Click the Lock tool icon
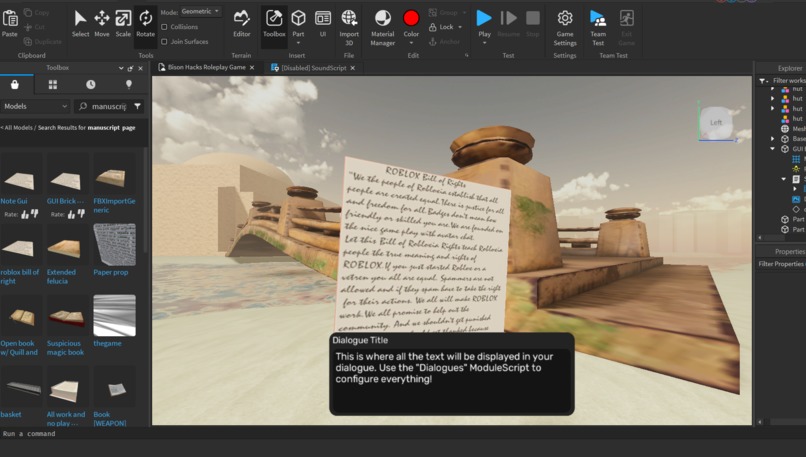 click(433, 27)
